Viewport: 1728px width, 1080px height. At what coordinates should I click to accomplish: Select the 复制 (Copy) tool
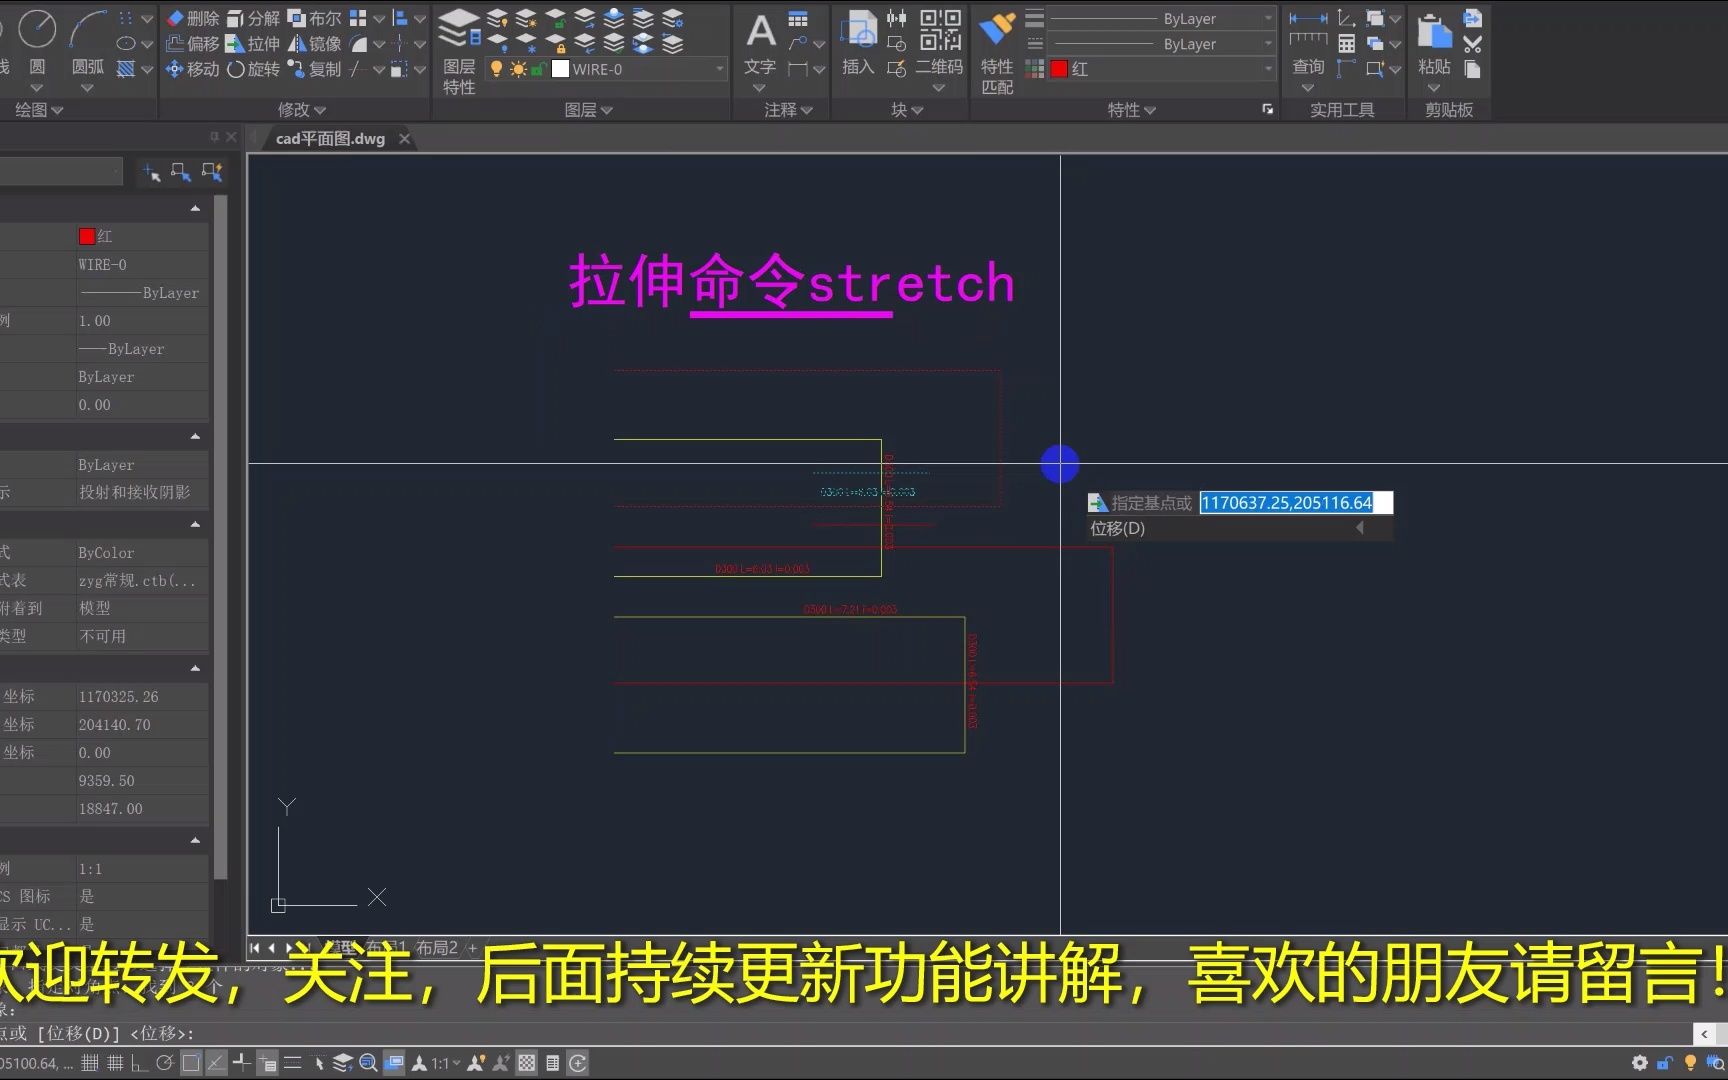point(324,69)
